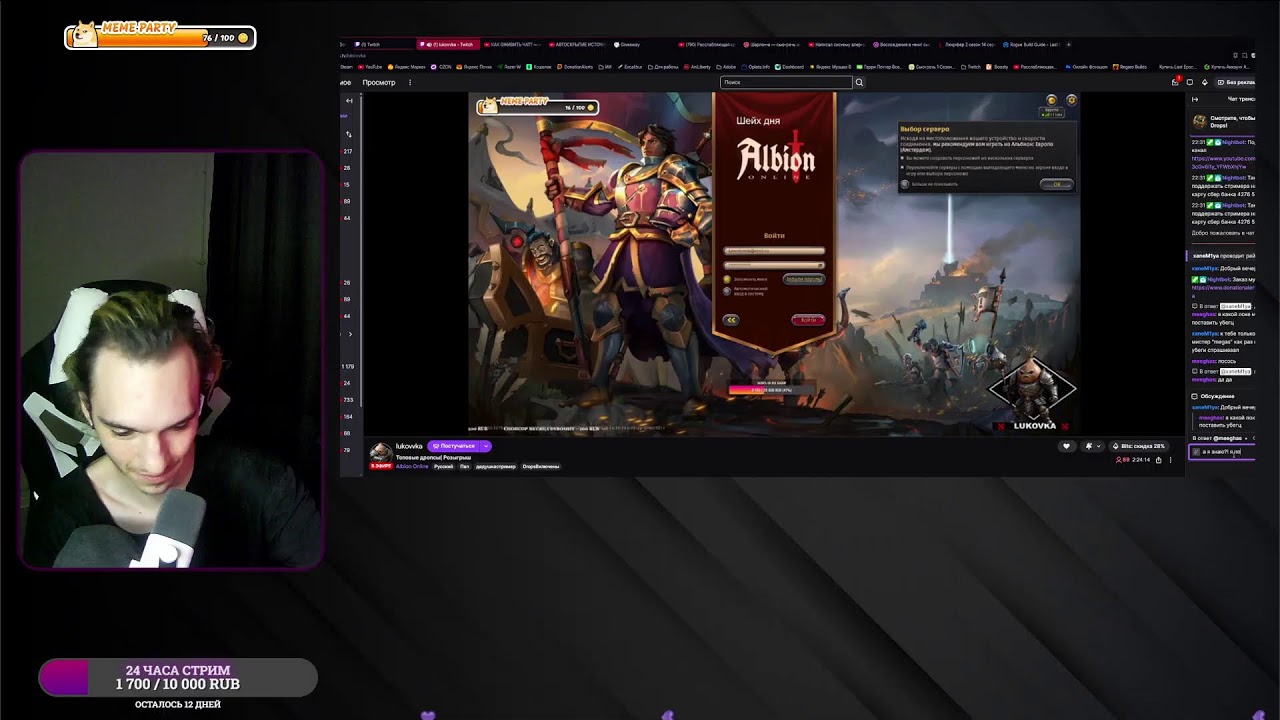Focus the chat message input
1280x720 pixels.
(1222, 452)
